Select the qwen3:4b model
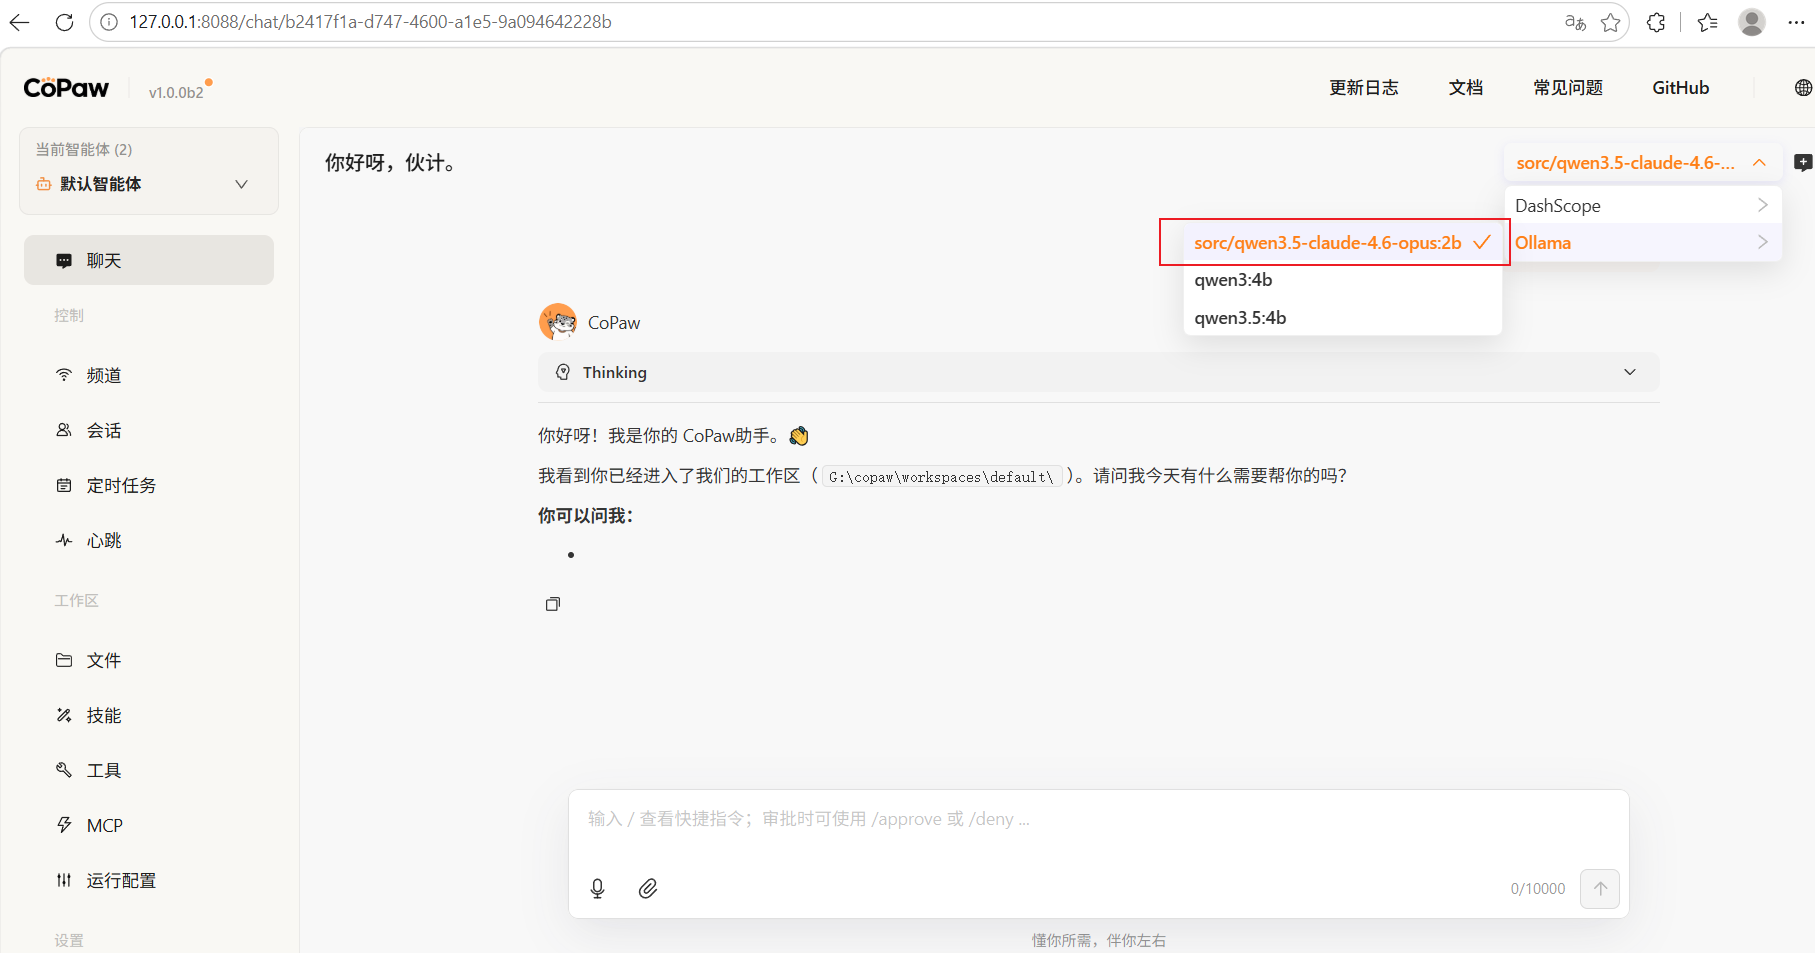 1342,280
